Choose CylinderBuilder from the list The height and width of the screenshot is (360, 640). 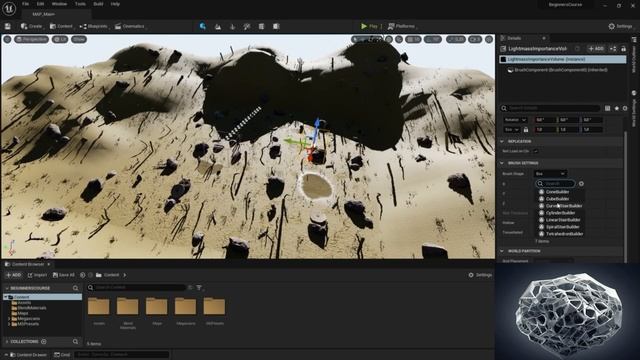560,213
